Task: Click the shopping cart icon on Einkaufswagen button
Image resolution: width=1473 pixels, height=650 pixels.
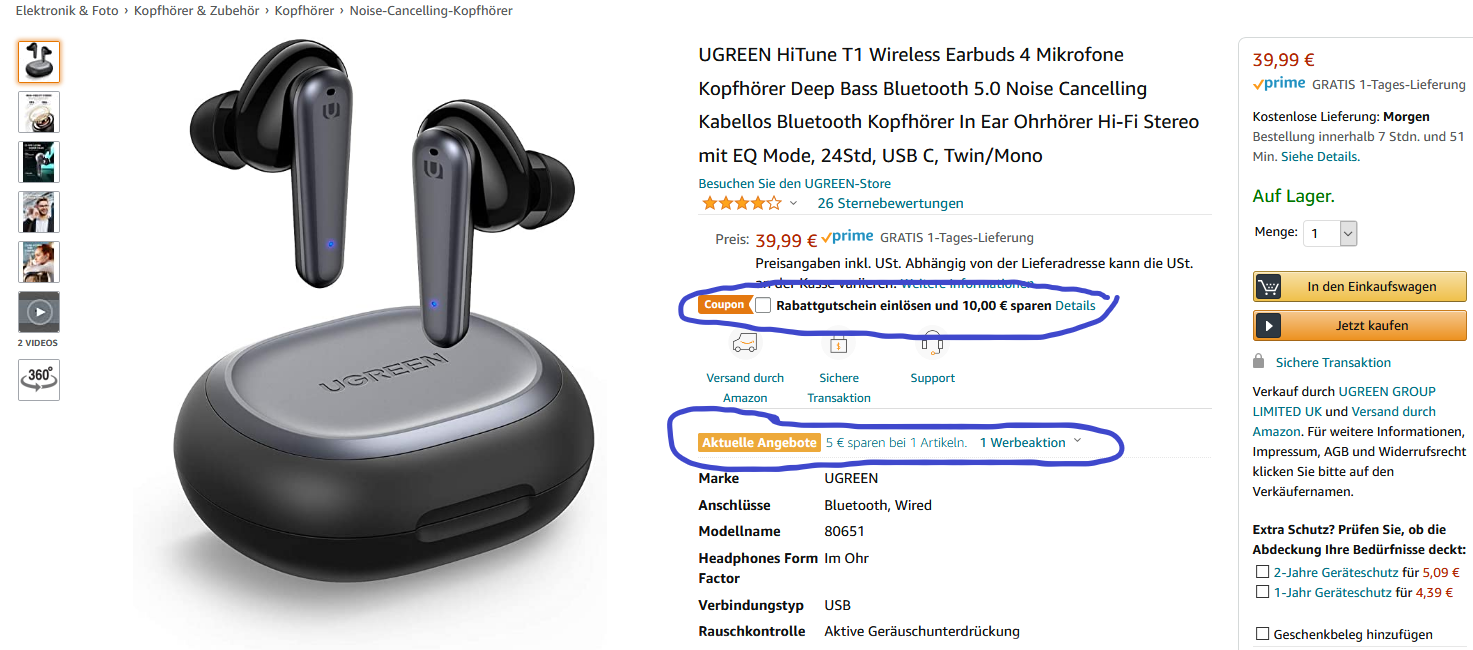Action: pyautogui.click(x=1269, y=287)
